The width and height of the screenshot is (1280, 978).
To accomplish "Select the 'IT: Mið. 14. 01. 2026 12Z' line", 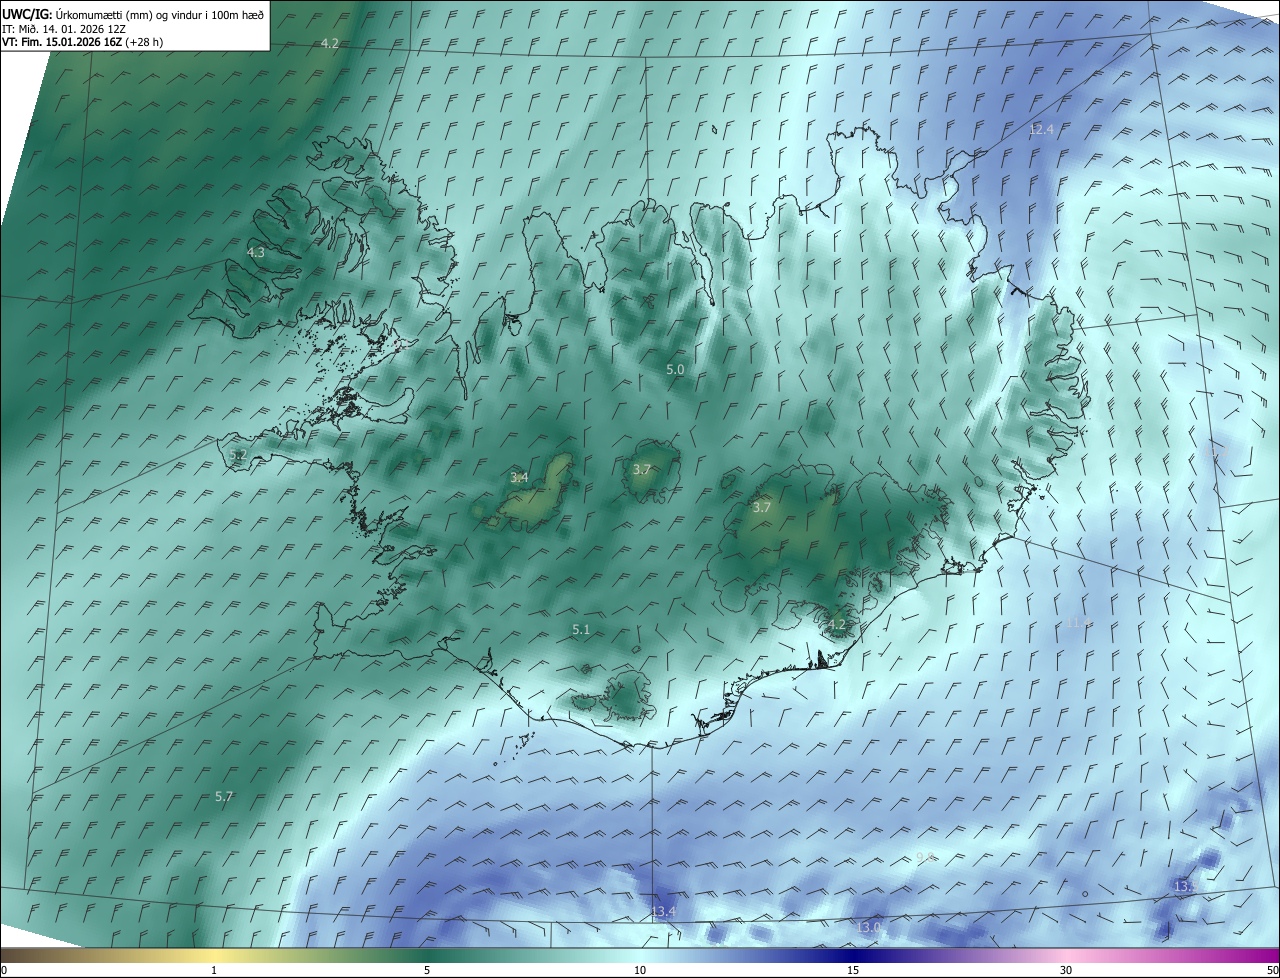I will [64, 29].
